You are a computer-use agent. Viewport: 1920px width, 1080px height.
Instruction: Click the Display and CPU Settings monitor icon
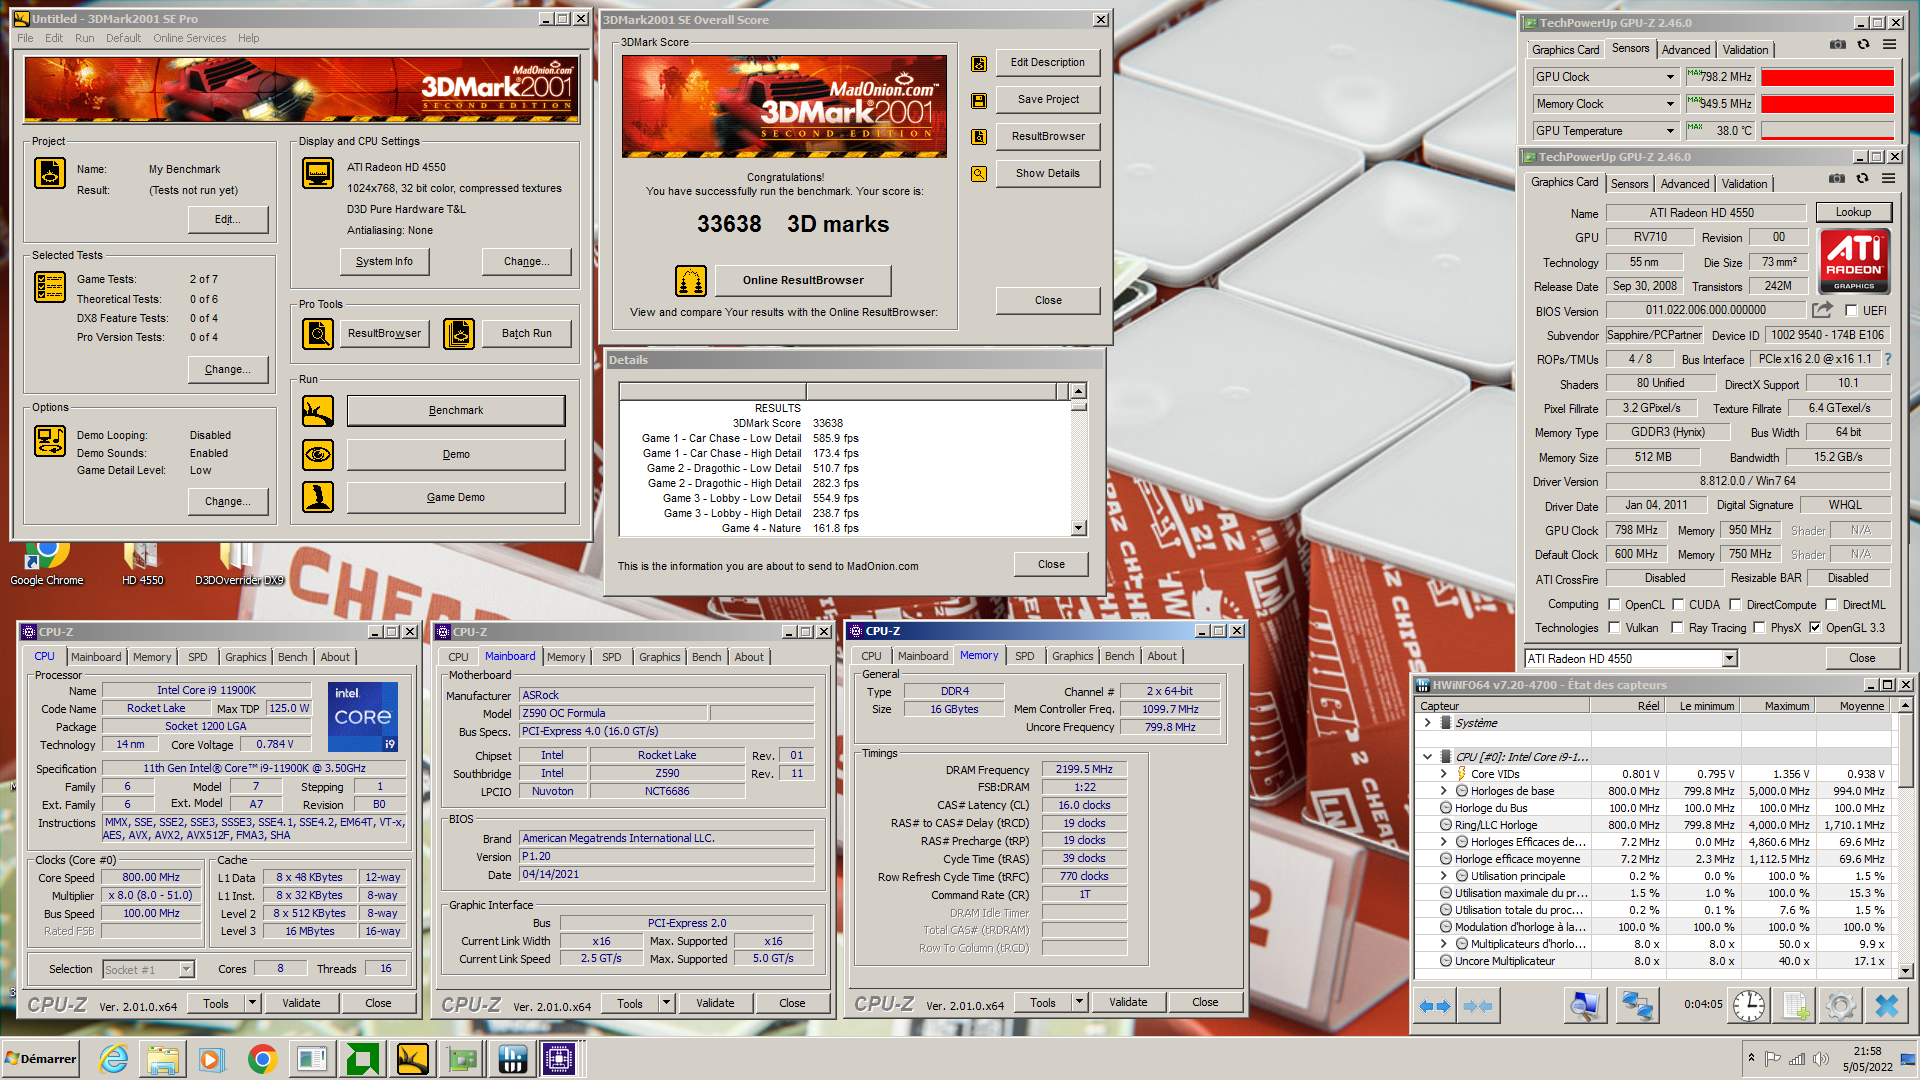(318, 173)
